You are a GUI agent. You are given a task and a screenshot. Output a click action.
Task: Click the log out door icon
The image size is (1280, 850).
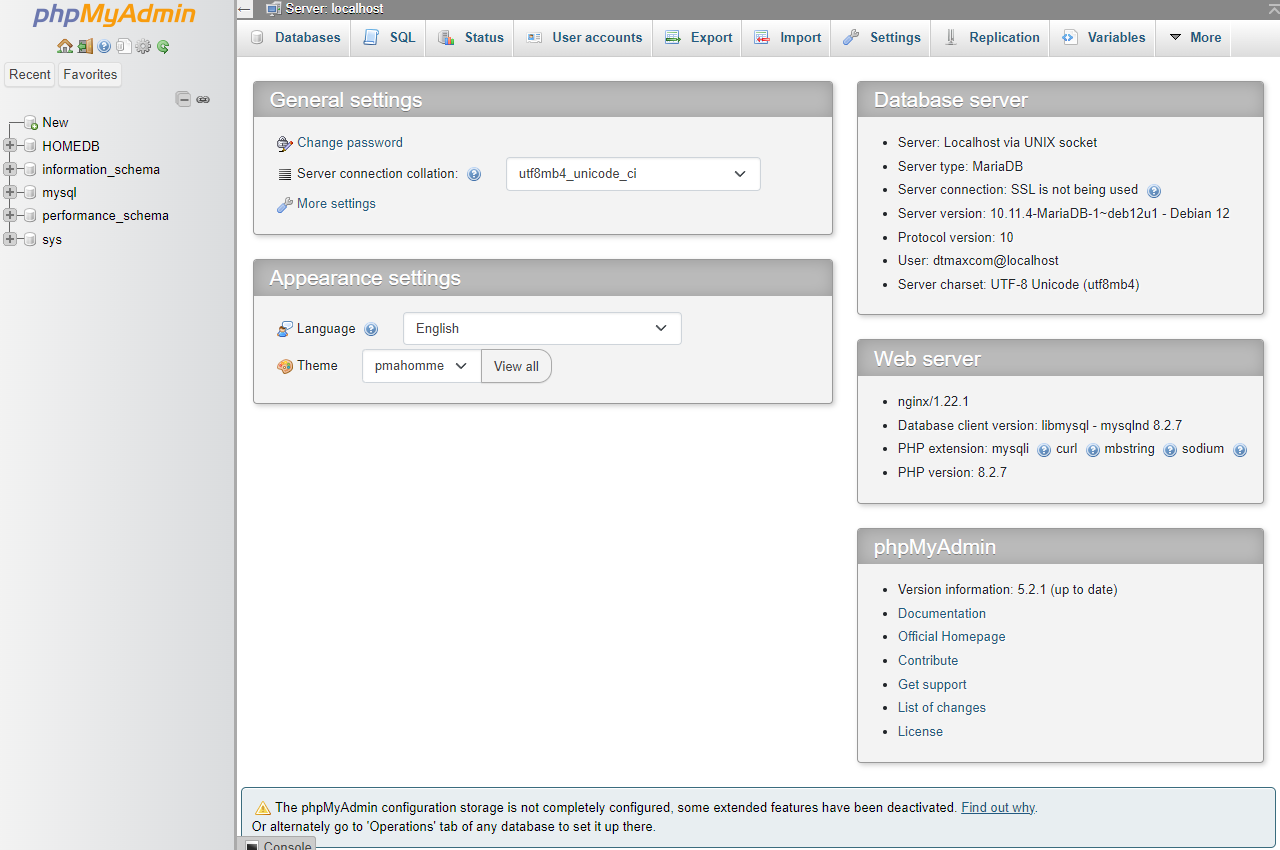pyautogui.click(x=85, y=46)
